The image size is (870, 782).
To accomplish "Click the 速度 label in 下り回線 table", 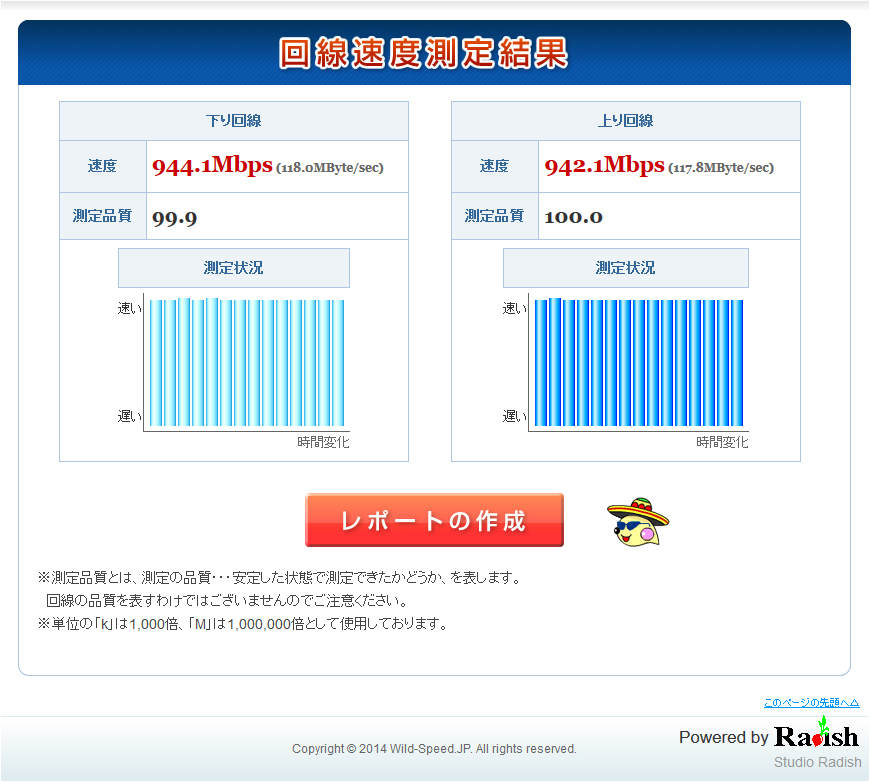I will pyautogui.click(x=102, y=167).
